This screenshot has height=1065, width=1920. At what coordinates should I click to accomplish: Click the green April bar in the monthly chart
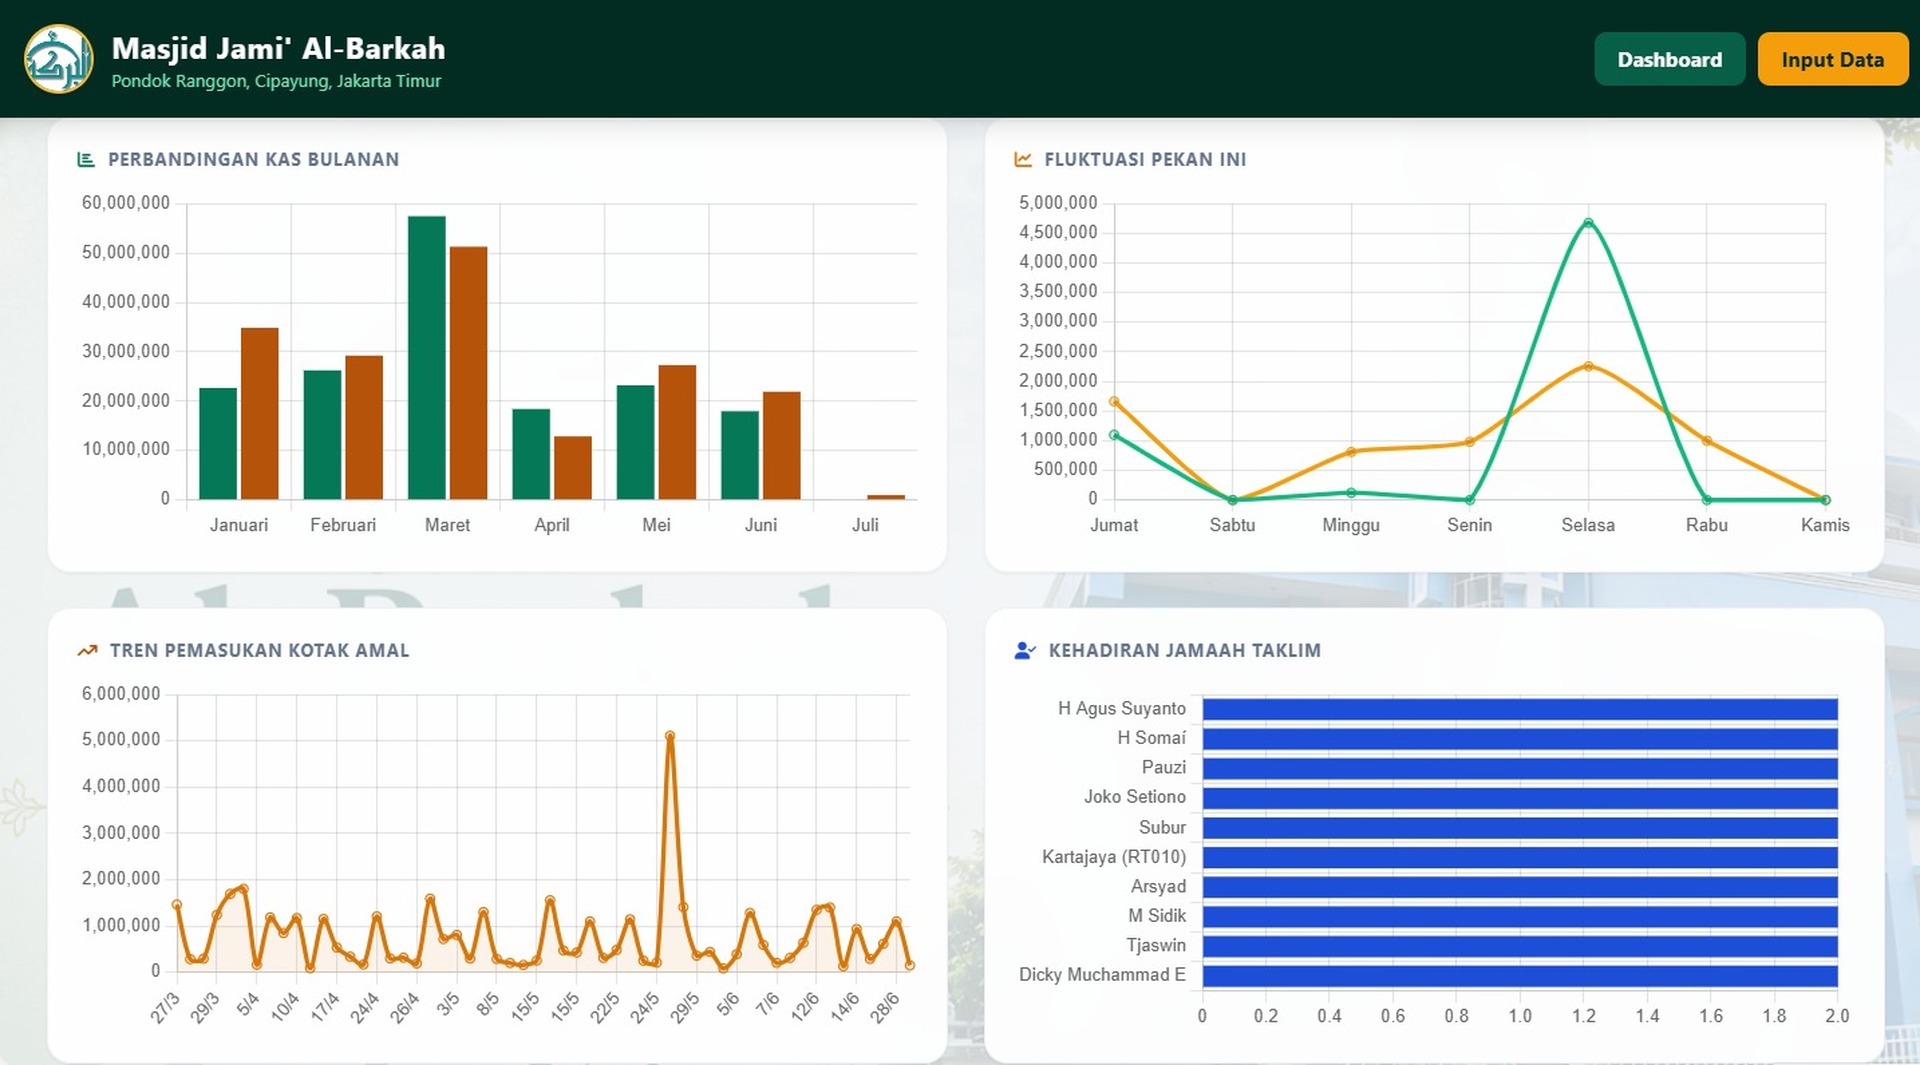click(531, 454)
